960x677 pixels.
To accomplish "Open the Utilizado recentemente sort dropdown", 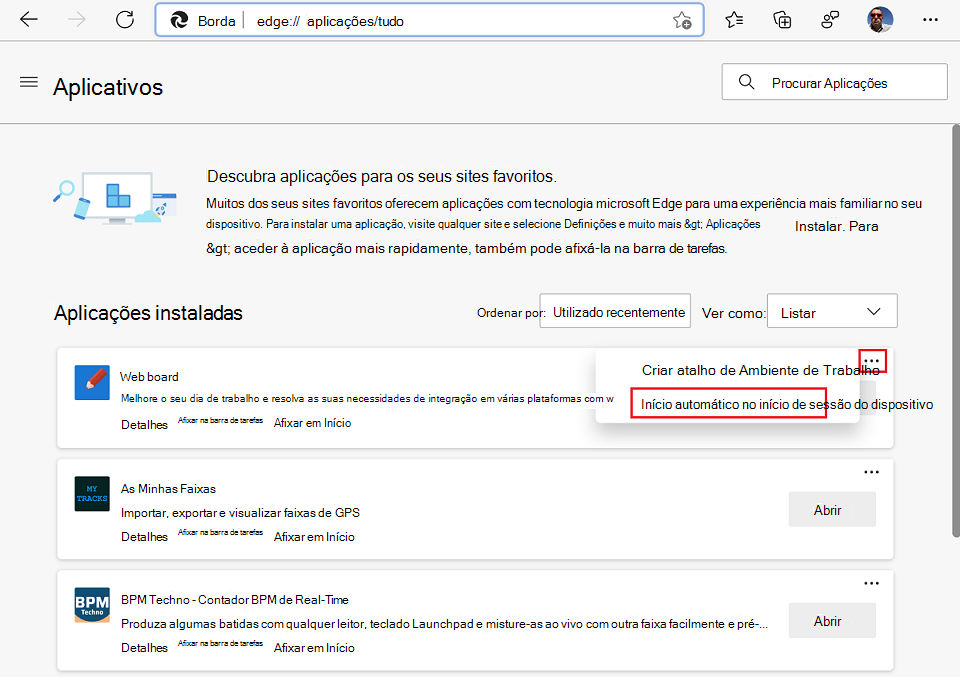I will coord(614,310).
